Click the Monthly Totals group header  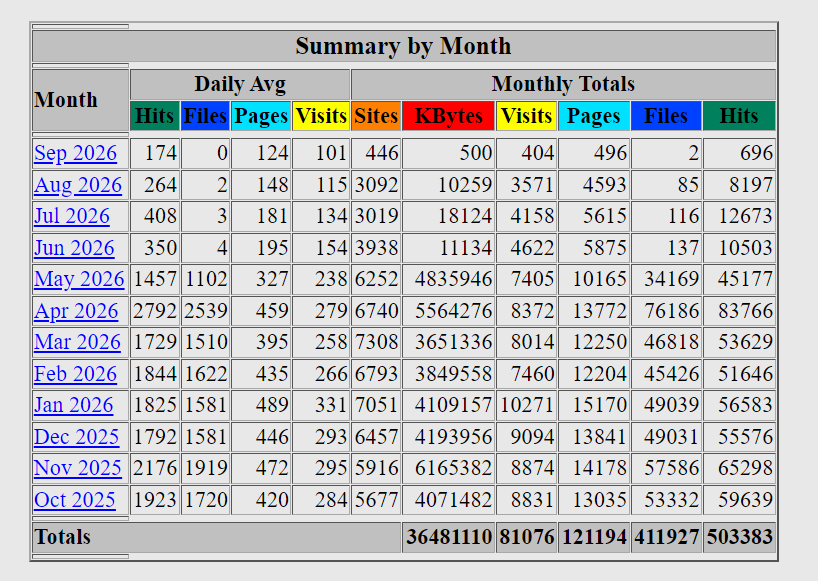point(563,84)
